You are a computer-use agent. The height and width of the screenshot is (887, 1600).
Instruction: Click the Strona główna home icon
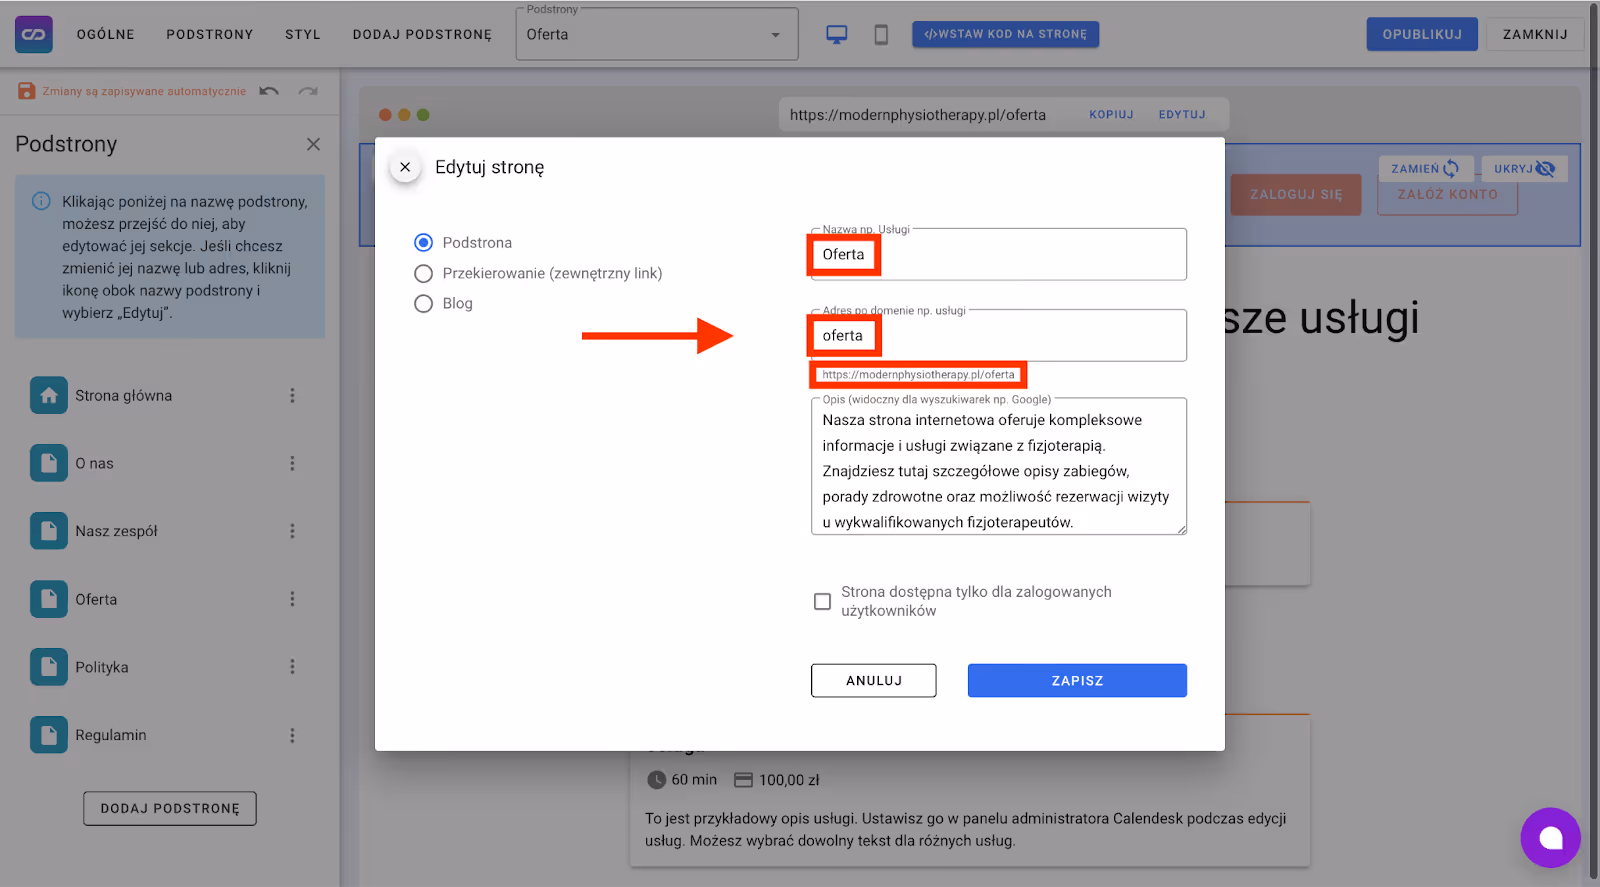coord(49,396)
